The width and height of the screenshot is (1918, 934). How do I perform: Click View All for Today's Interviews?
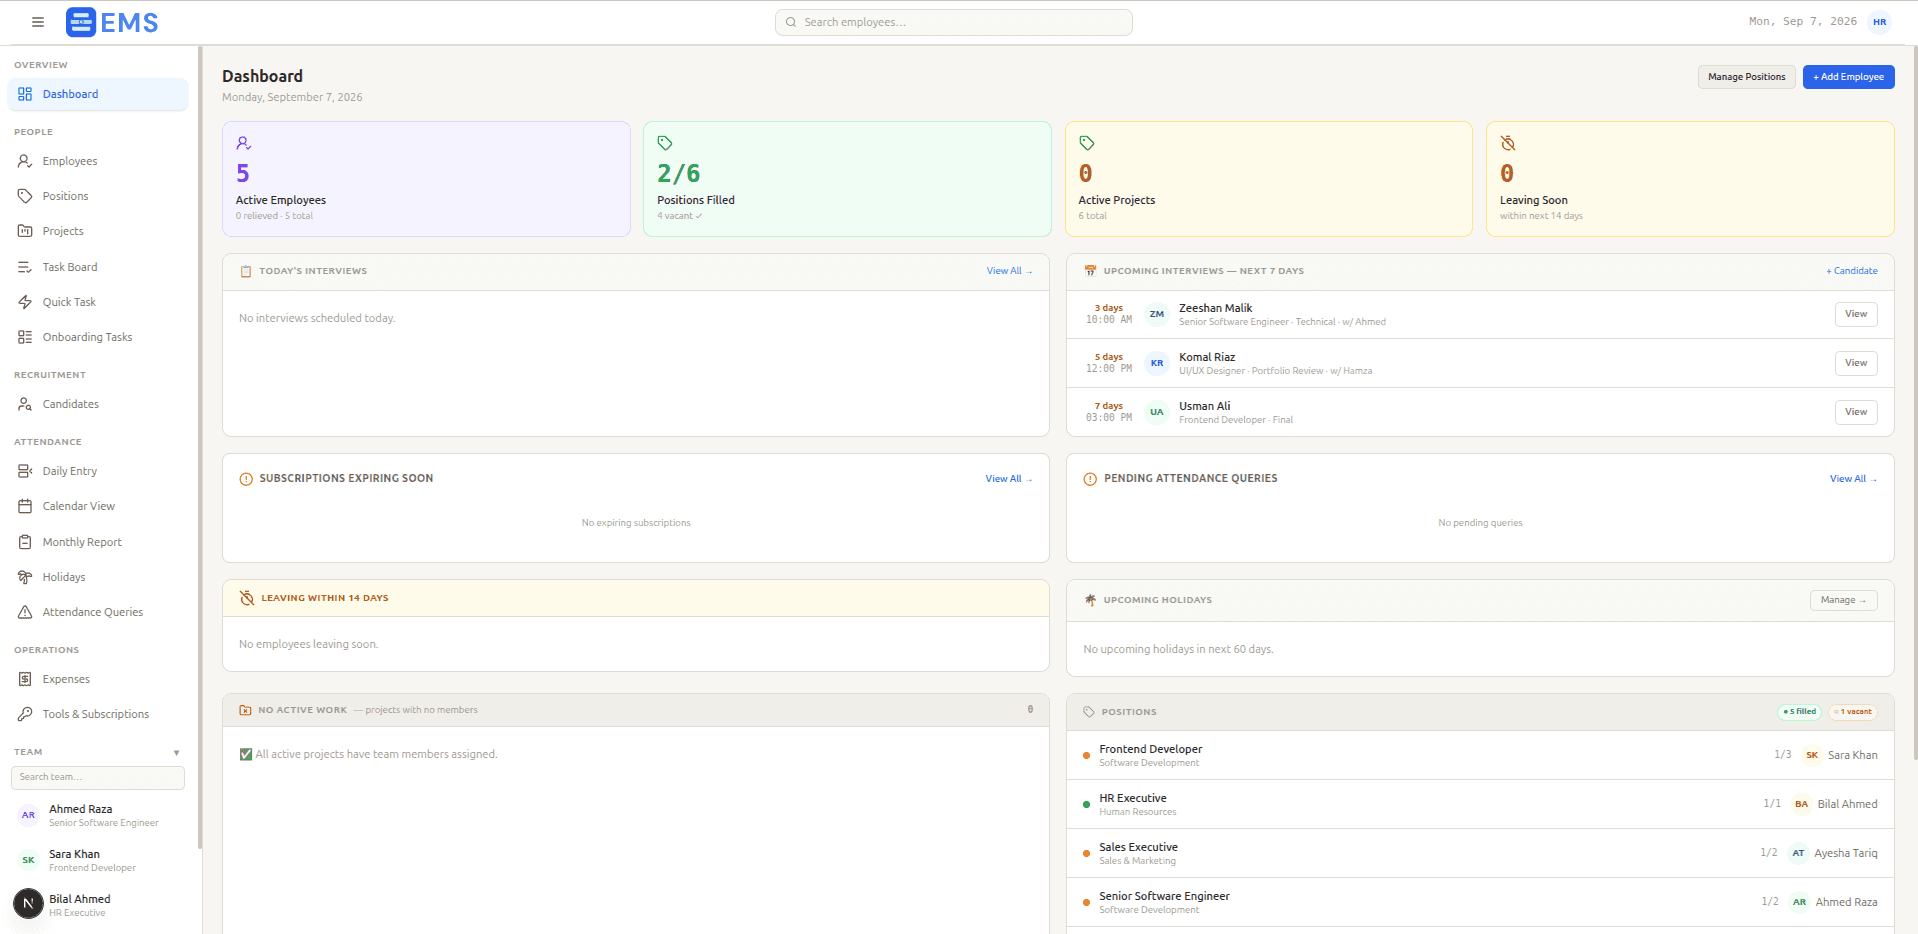click(x=1009, y=271)
